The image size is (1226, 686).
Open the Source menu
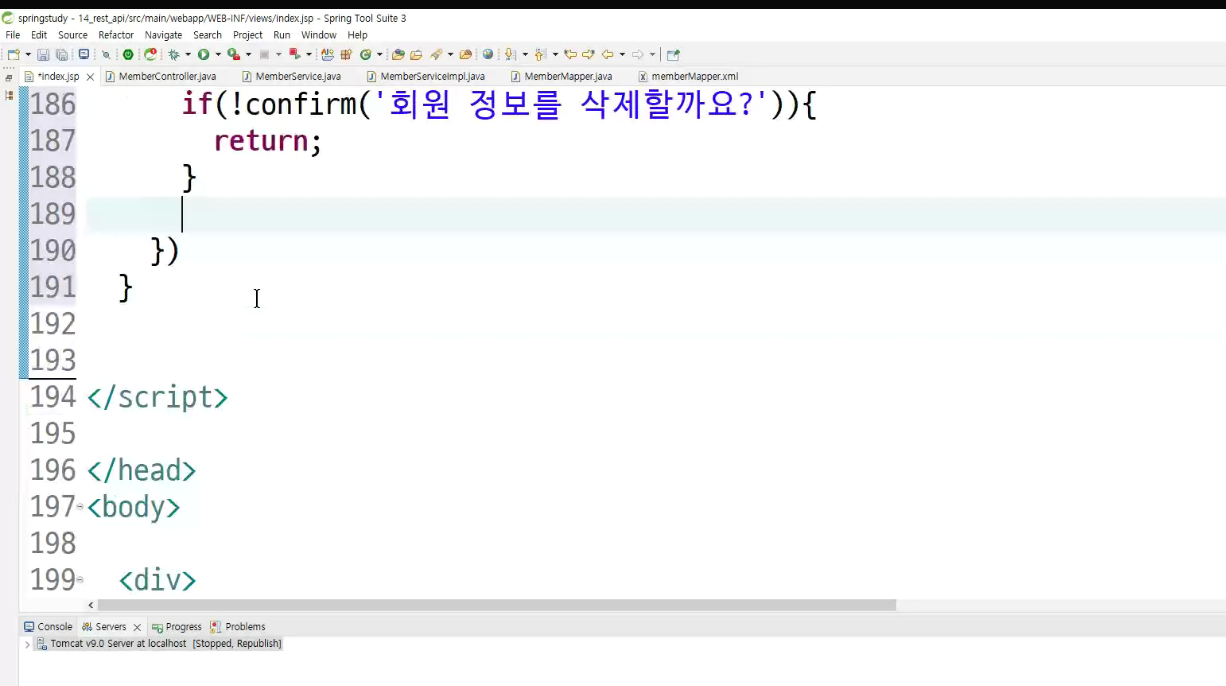(x=73, y=35)
